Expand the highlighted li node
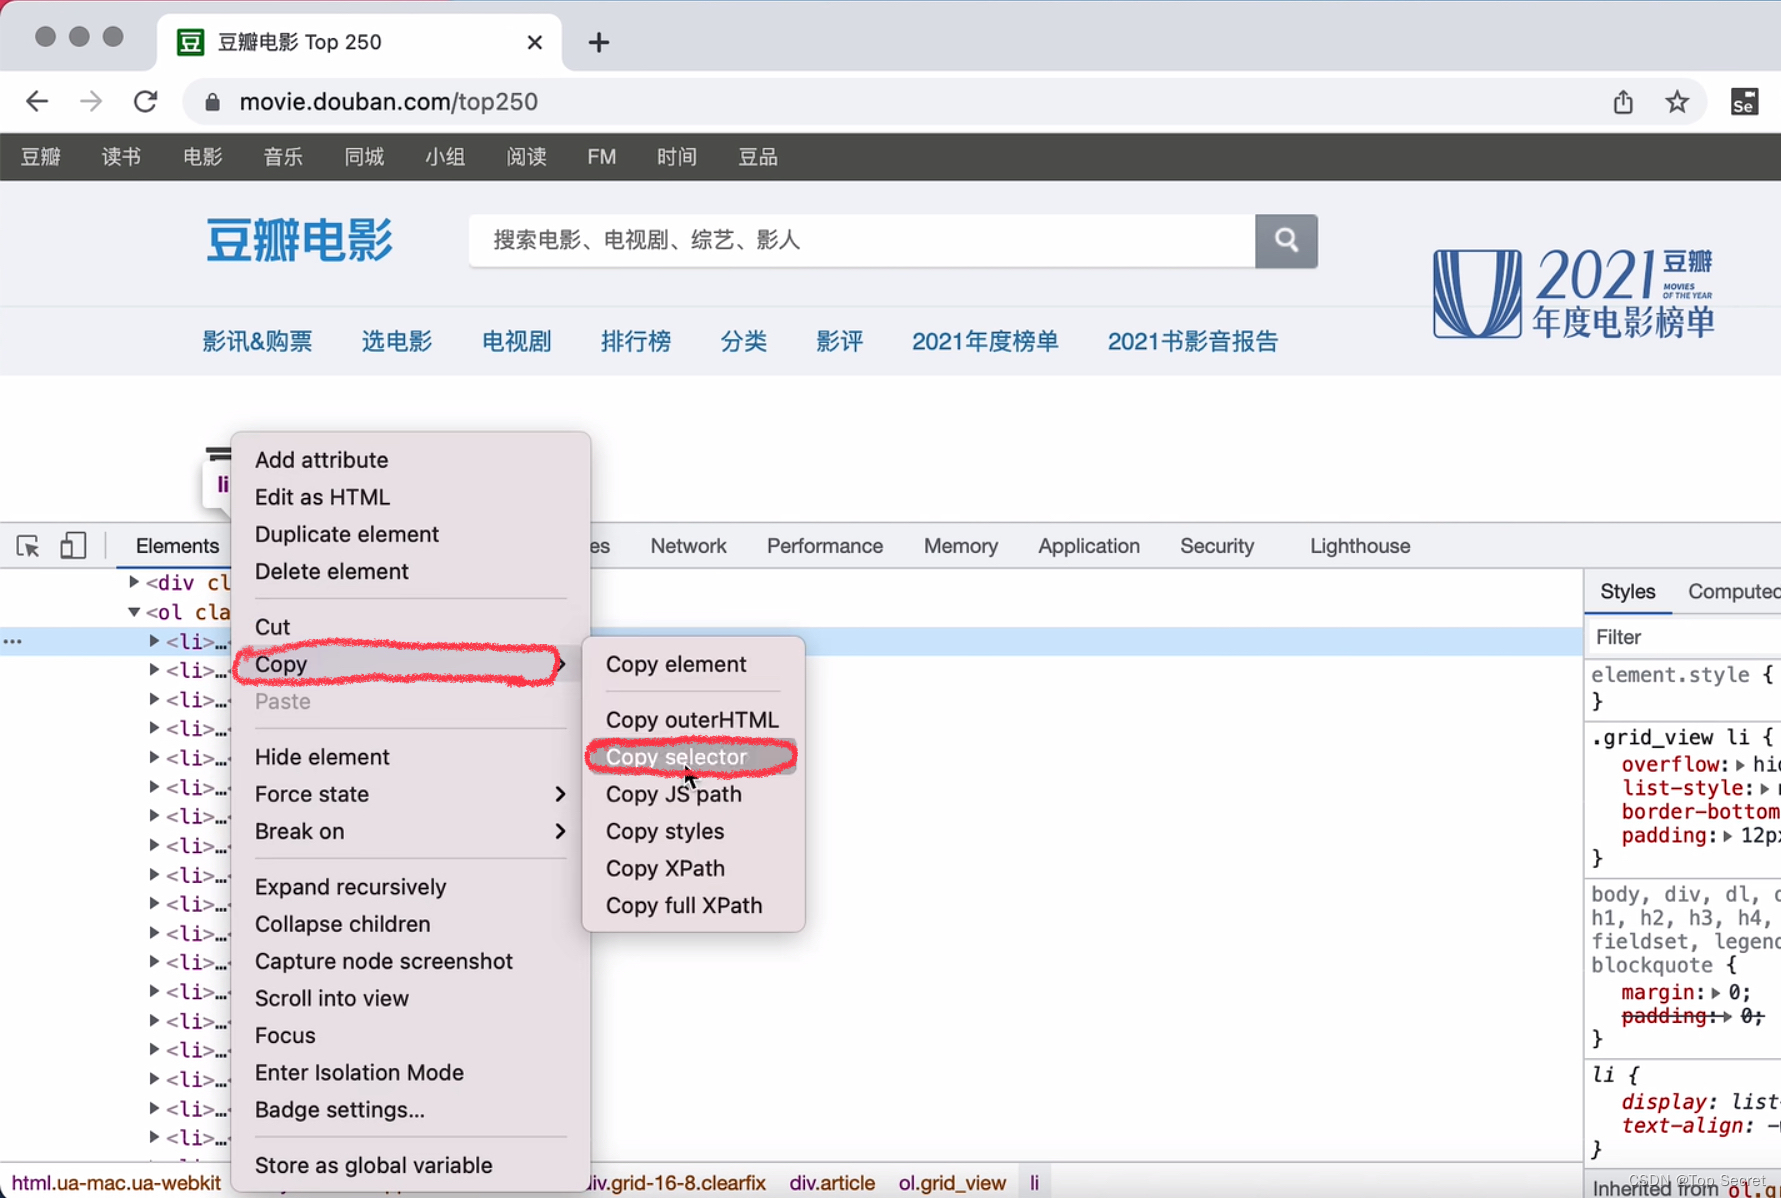Viewport: 1781px width, 1198px height. (x=154, y=641)
